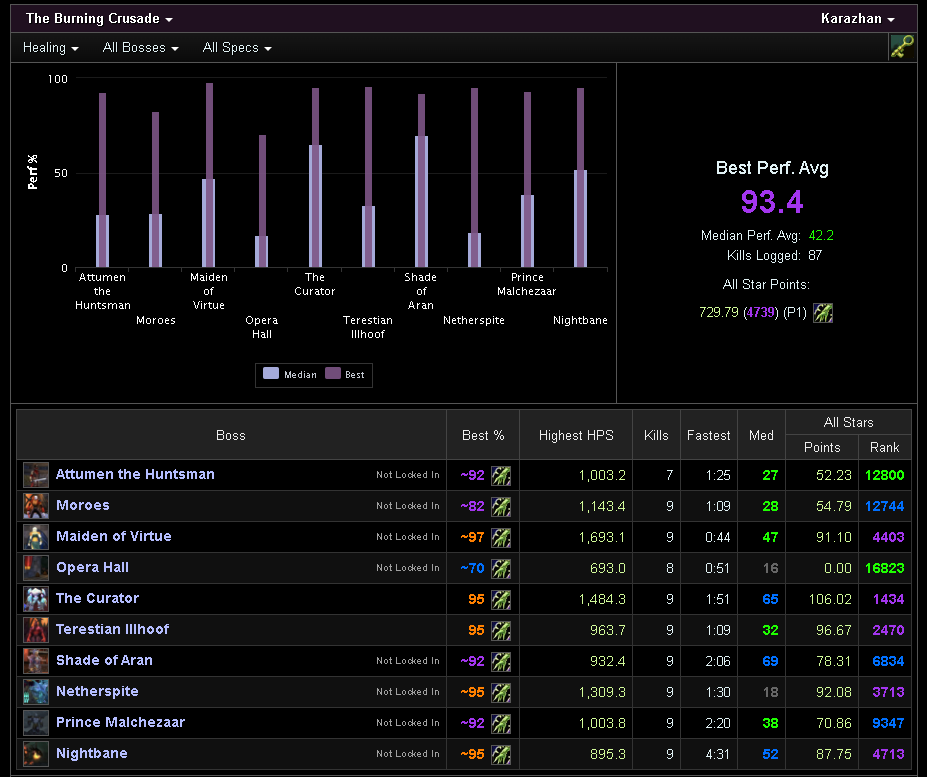Open the Opera Hall boss link

tap(92, 568)
